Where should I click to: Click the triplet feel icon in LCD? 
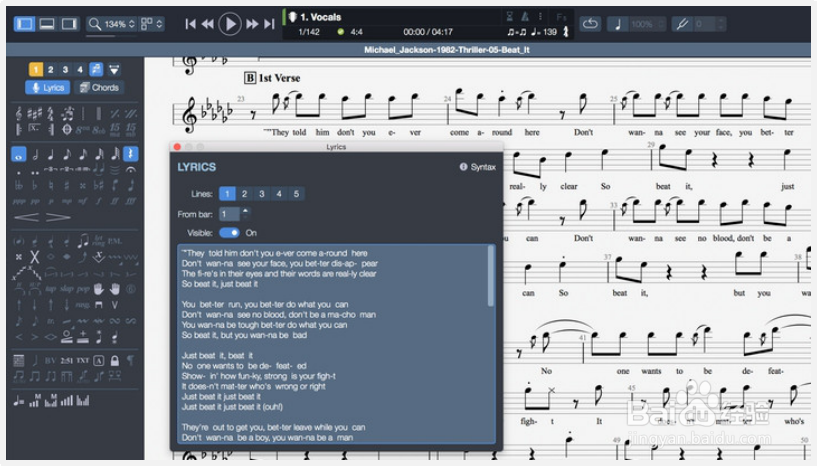[516, 32]
